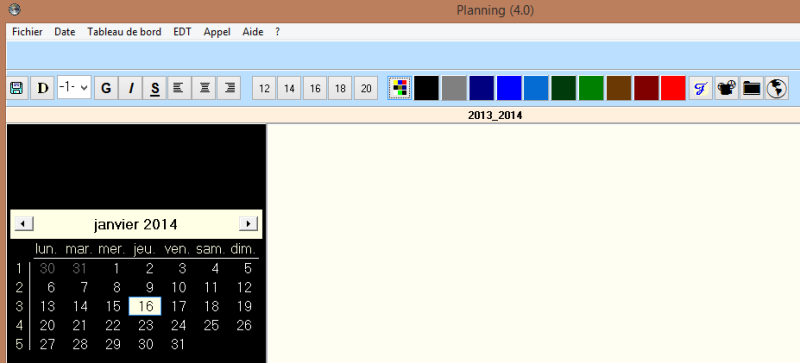800x363 pixels.
Task: Select January 12 in the calendar
Action: tap(244, 287)
